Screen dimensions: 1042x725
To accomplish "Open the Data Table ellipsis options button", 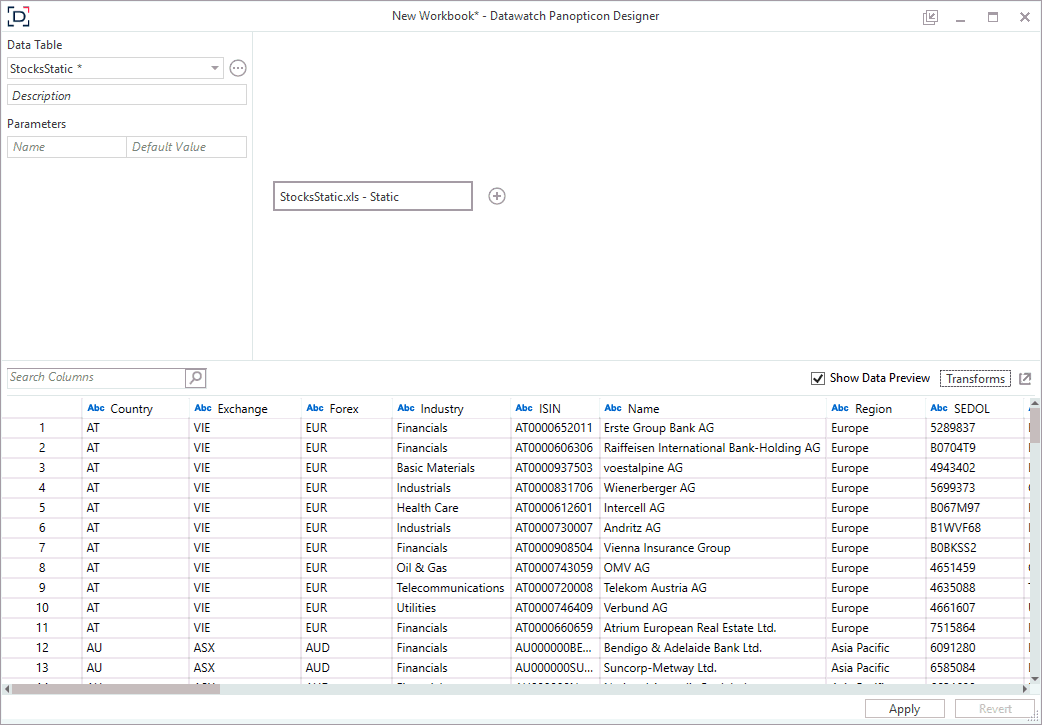I will (x=237, y=68).
